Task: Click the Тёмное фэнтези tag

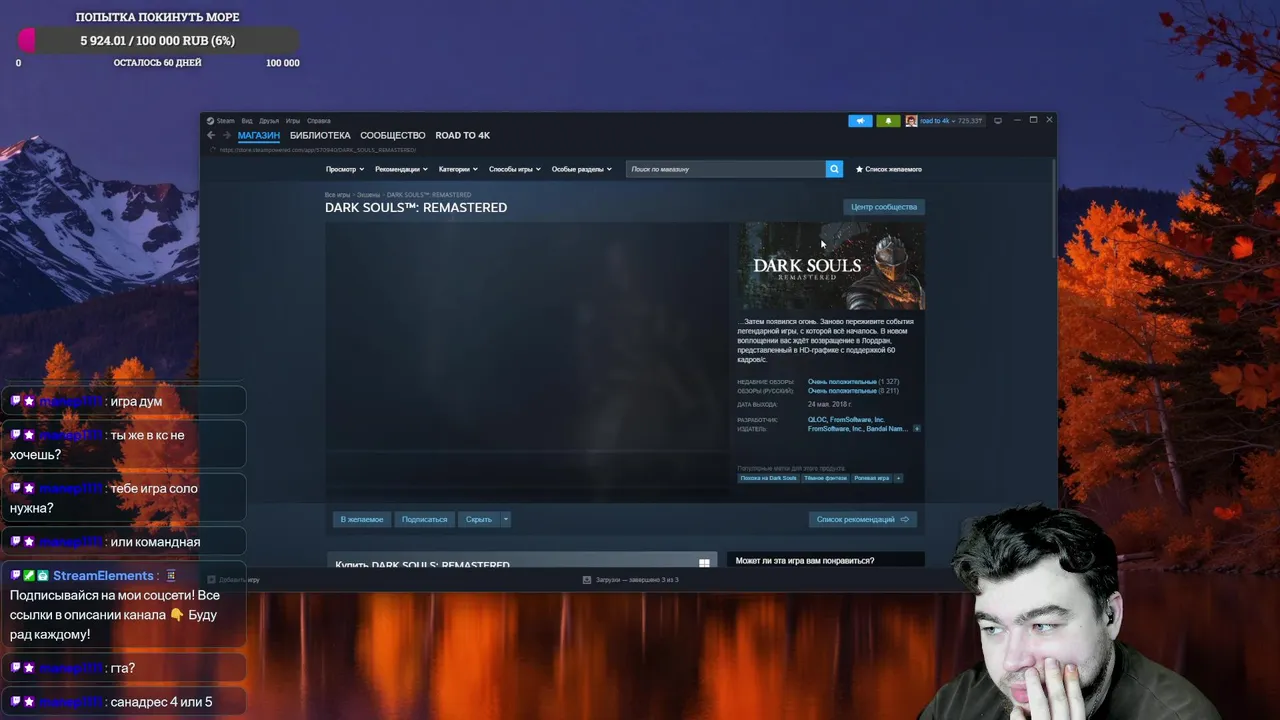Action: pyautogui.click(x=826, y=478)
